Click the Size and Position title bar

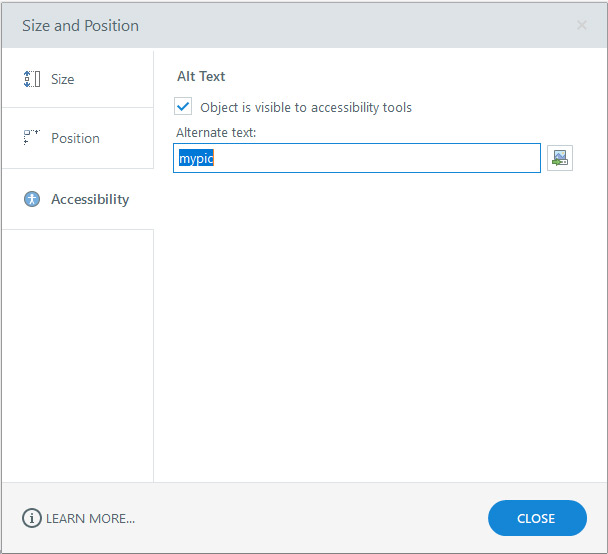[287, 26]
